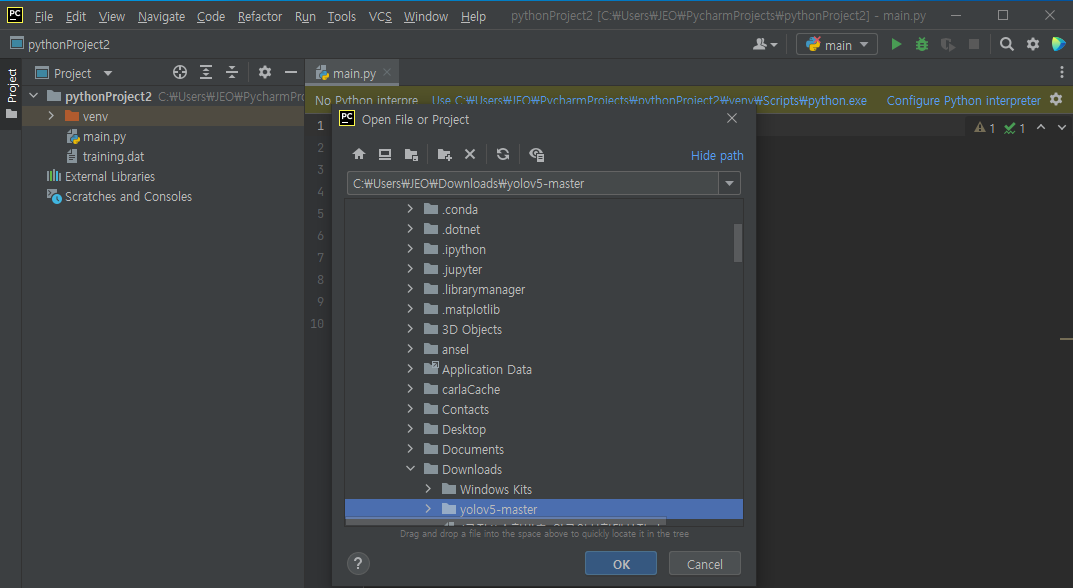The width and height of the screenshot is (1073, 588).
Task: Click the file tree vertical scrollbar
Action: (x=738, y=242)
